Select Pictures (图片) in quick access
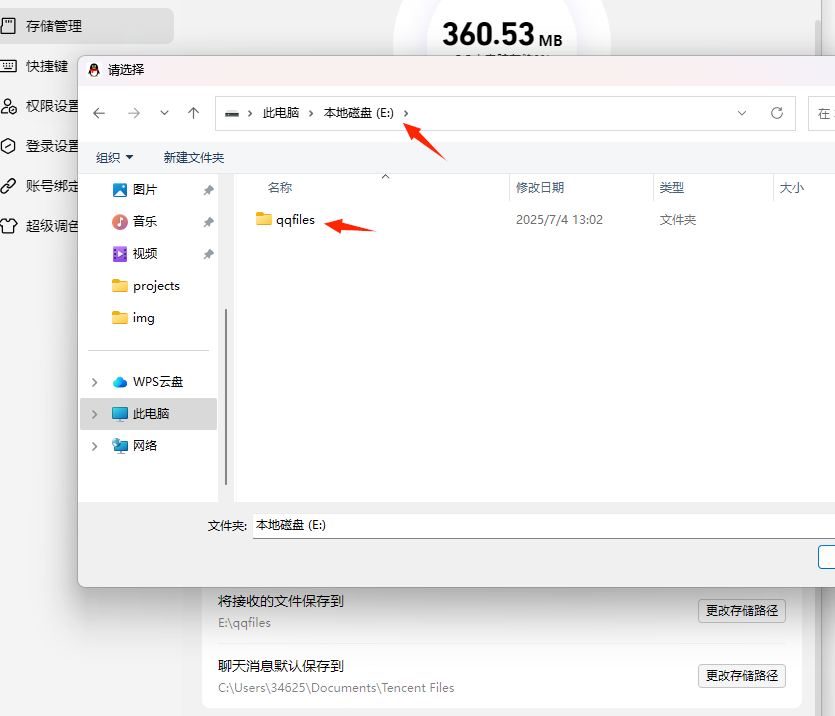Screen dimensions: 835x716 click(144, 190)
